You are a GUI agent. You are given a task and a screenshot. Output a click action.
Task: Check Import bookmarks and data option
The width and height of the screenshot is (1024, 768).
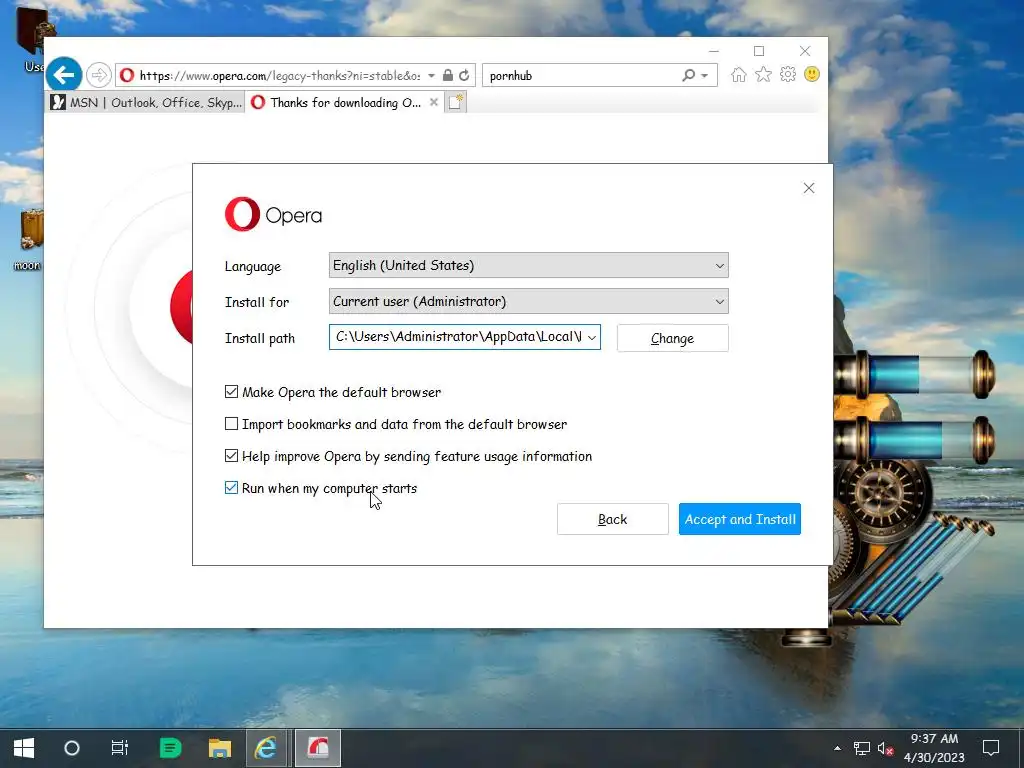(231, 424)
